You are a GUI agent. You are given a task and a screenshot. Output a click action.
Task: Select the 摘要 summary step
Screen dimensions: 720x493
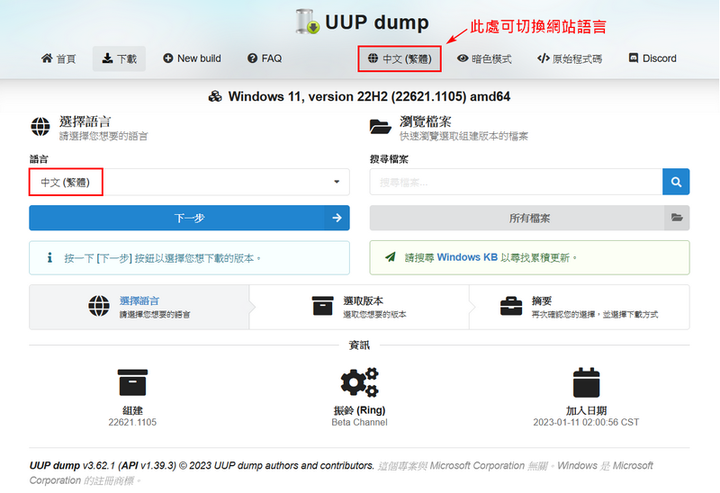click(579, 307)
